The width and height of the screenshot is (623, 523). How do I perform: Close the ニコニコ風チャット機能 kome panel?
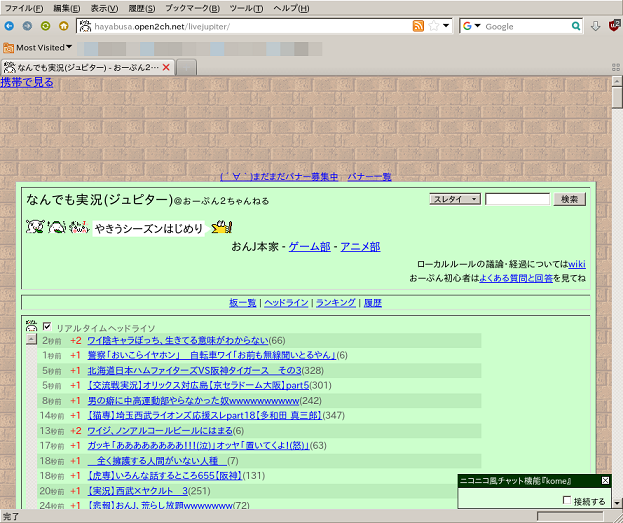(x=605, y=480)
